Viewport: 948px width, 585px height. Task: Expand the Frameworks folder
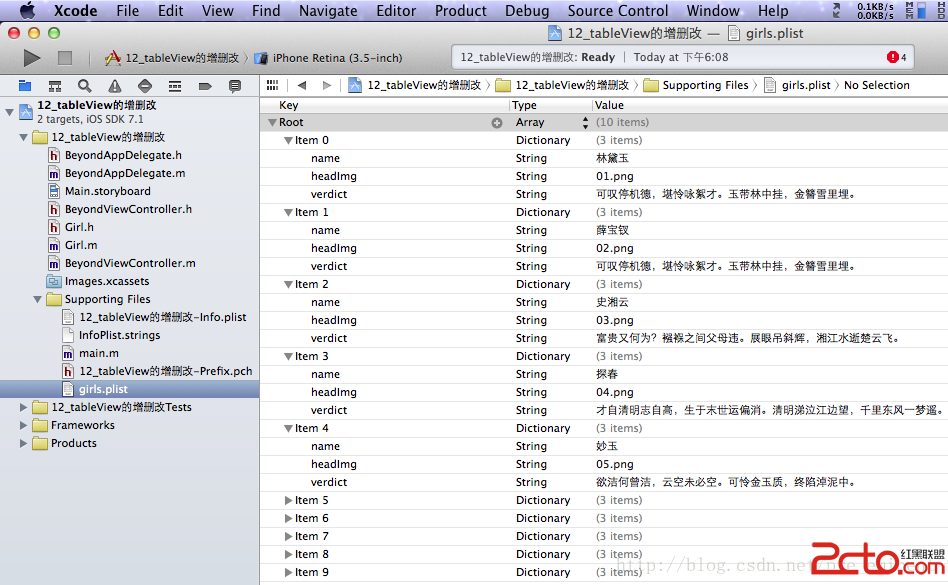(24, 425)
